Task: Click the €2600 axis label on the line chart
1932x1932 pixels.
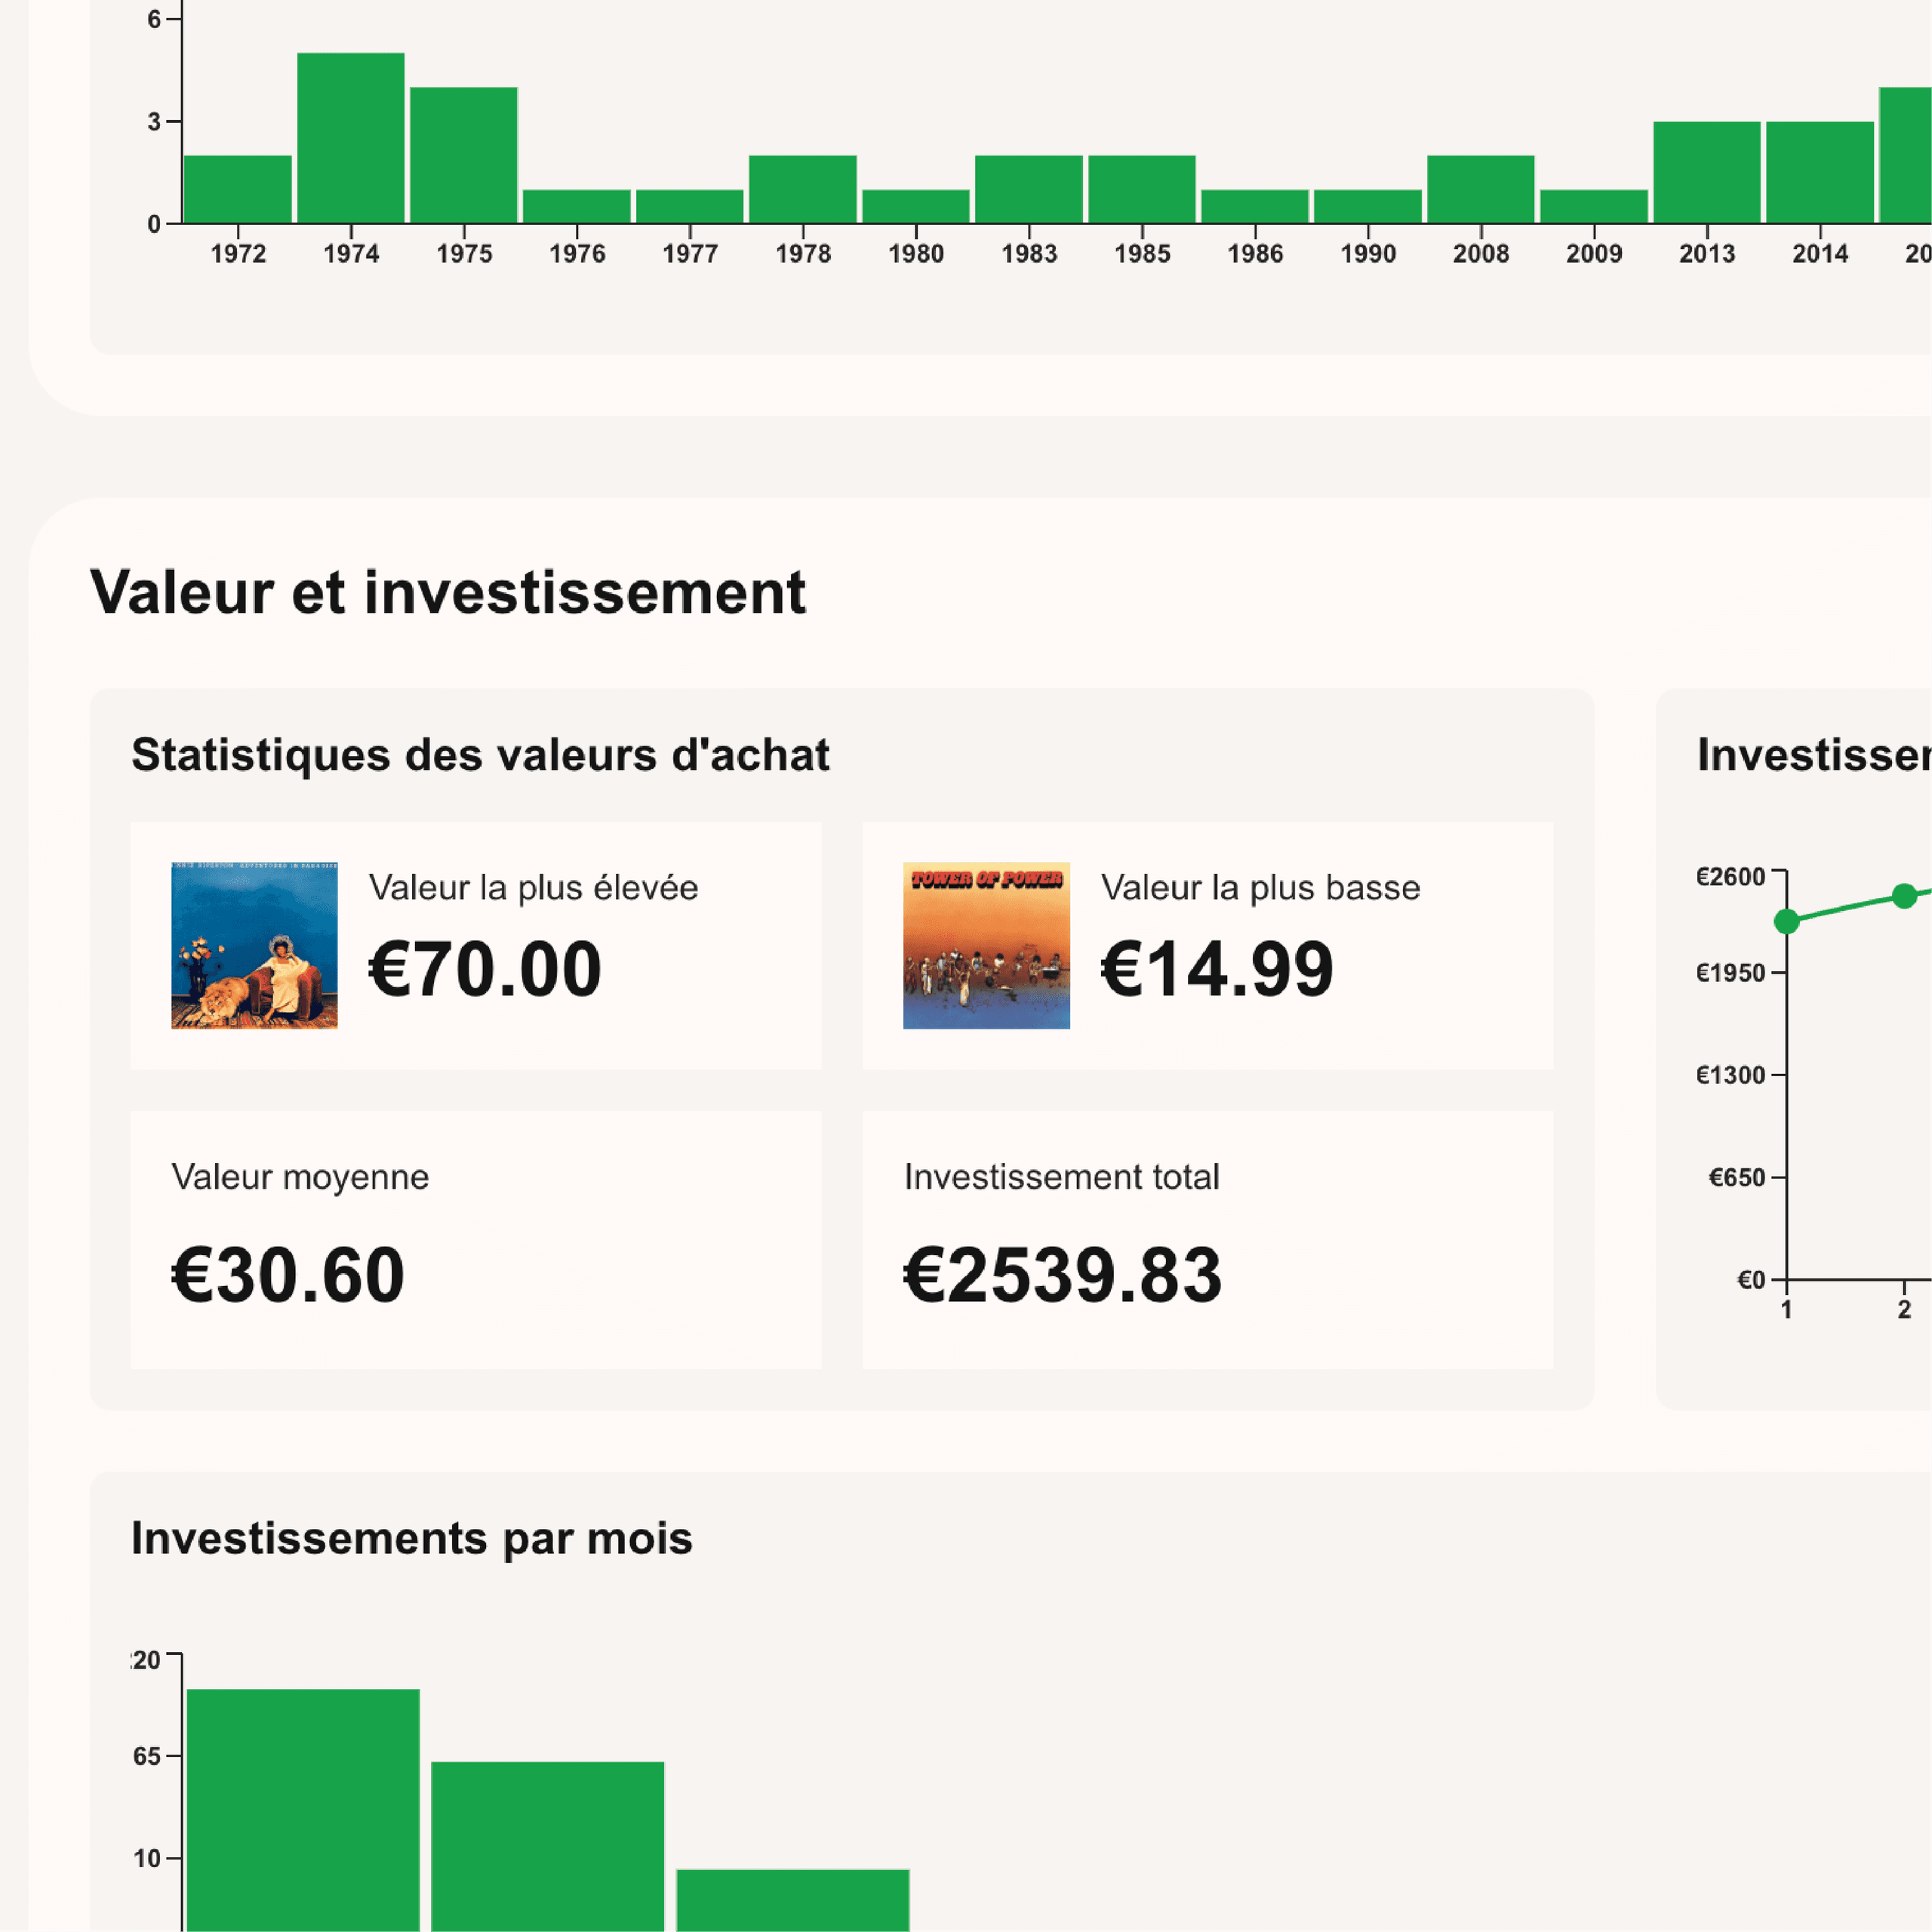Action: [1733, 876]
